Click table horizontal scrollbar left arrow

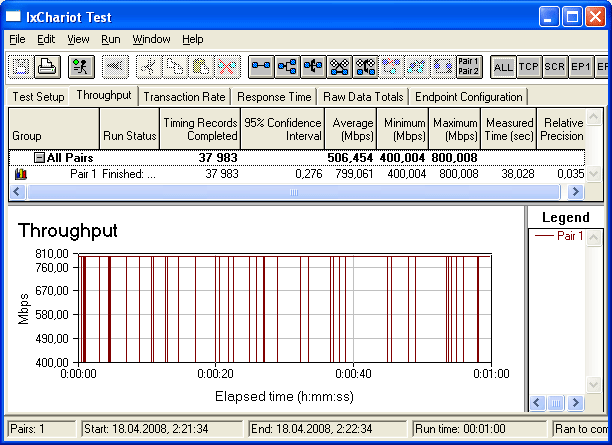(17, 192)
